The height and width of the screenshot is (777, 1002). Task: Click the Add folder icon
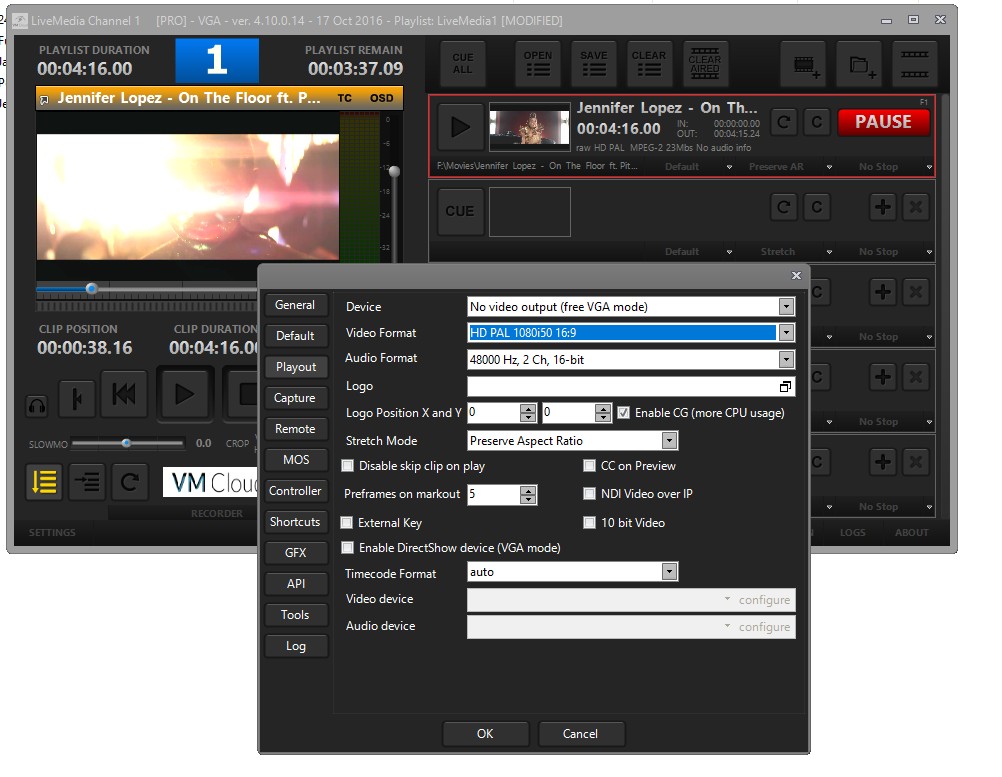tap(859, 65)
